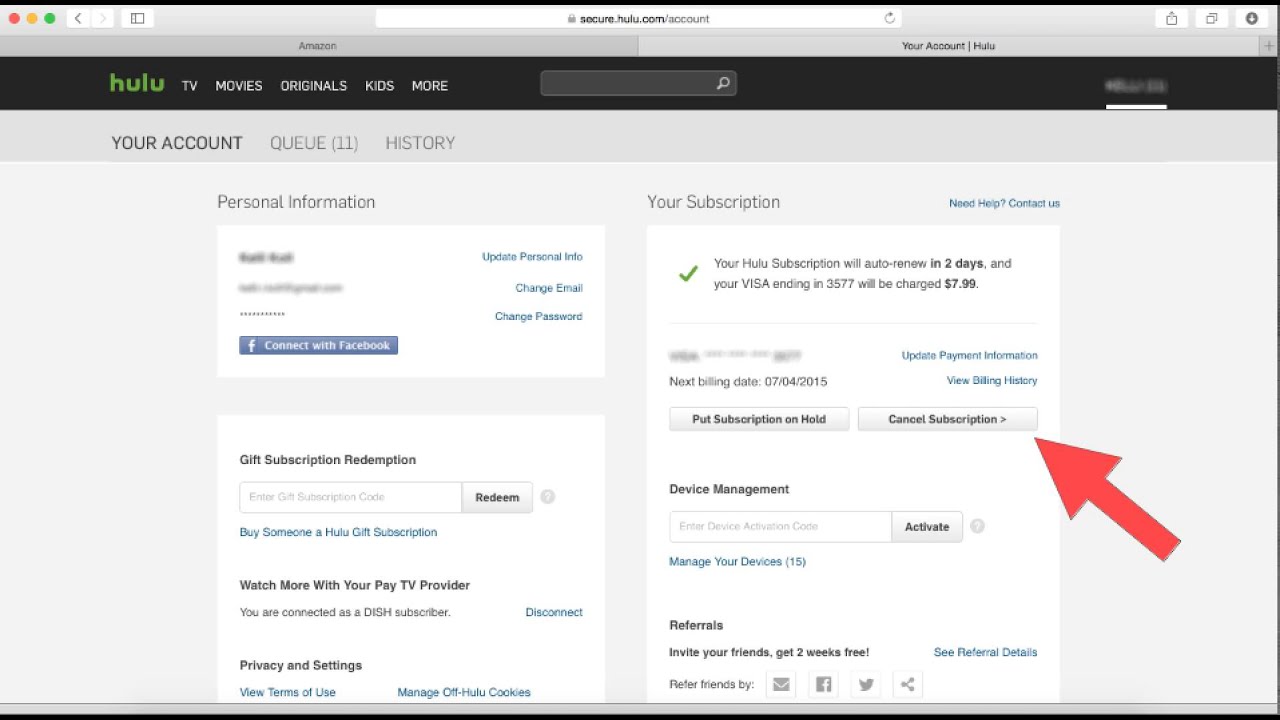Click Cancel Subscription button
Image resolution: width=1280 pixels, height=720 pixels.
point(948,419)
